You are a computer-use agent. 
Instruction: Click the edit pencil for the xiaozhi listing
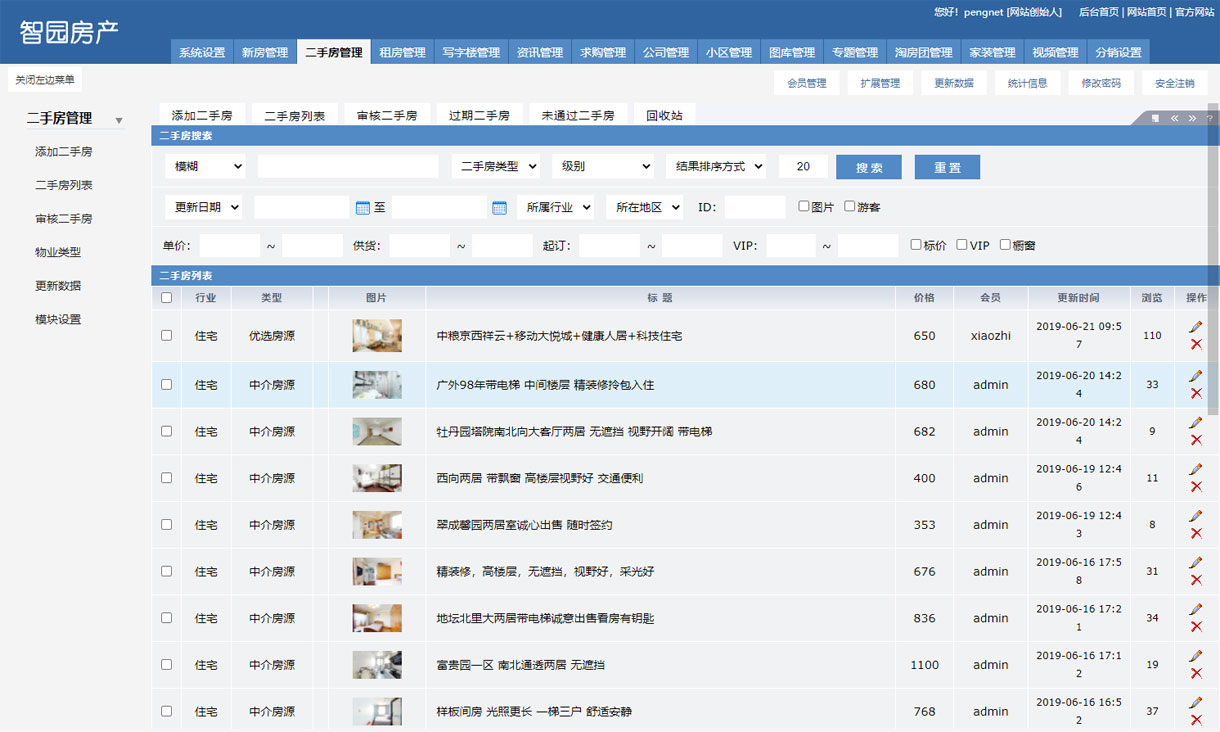1196,327
